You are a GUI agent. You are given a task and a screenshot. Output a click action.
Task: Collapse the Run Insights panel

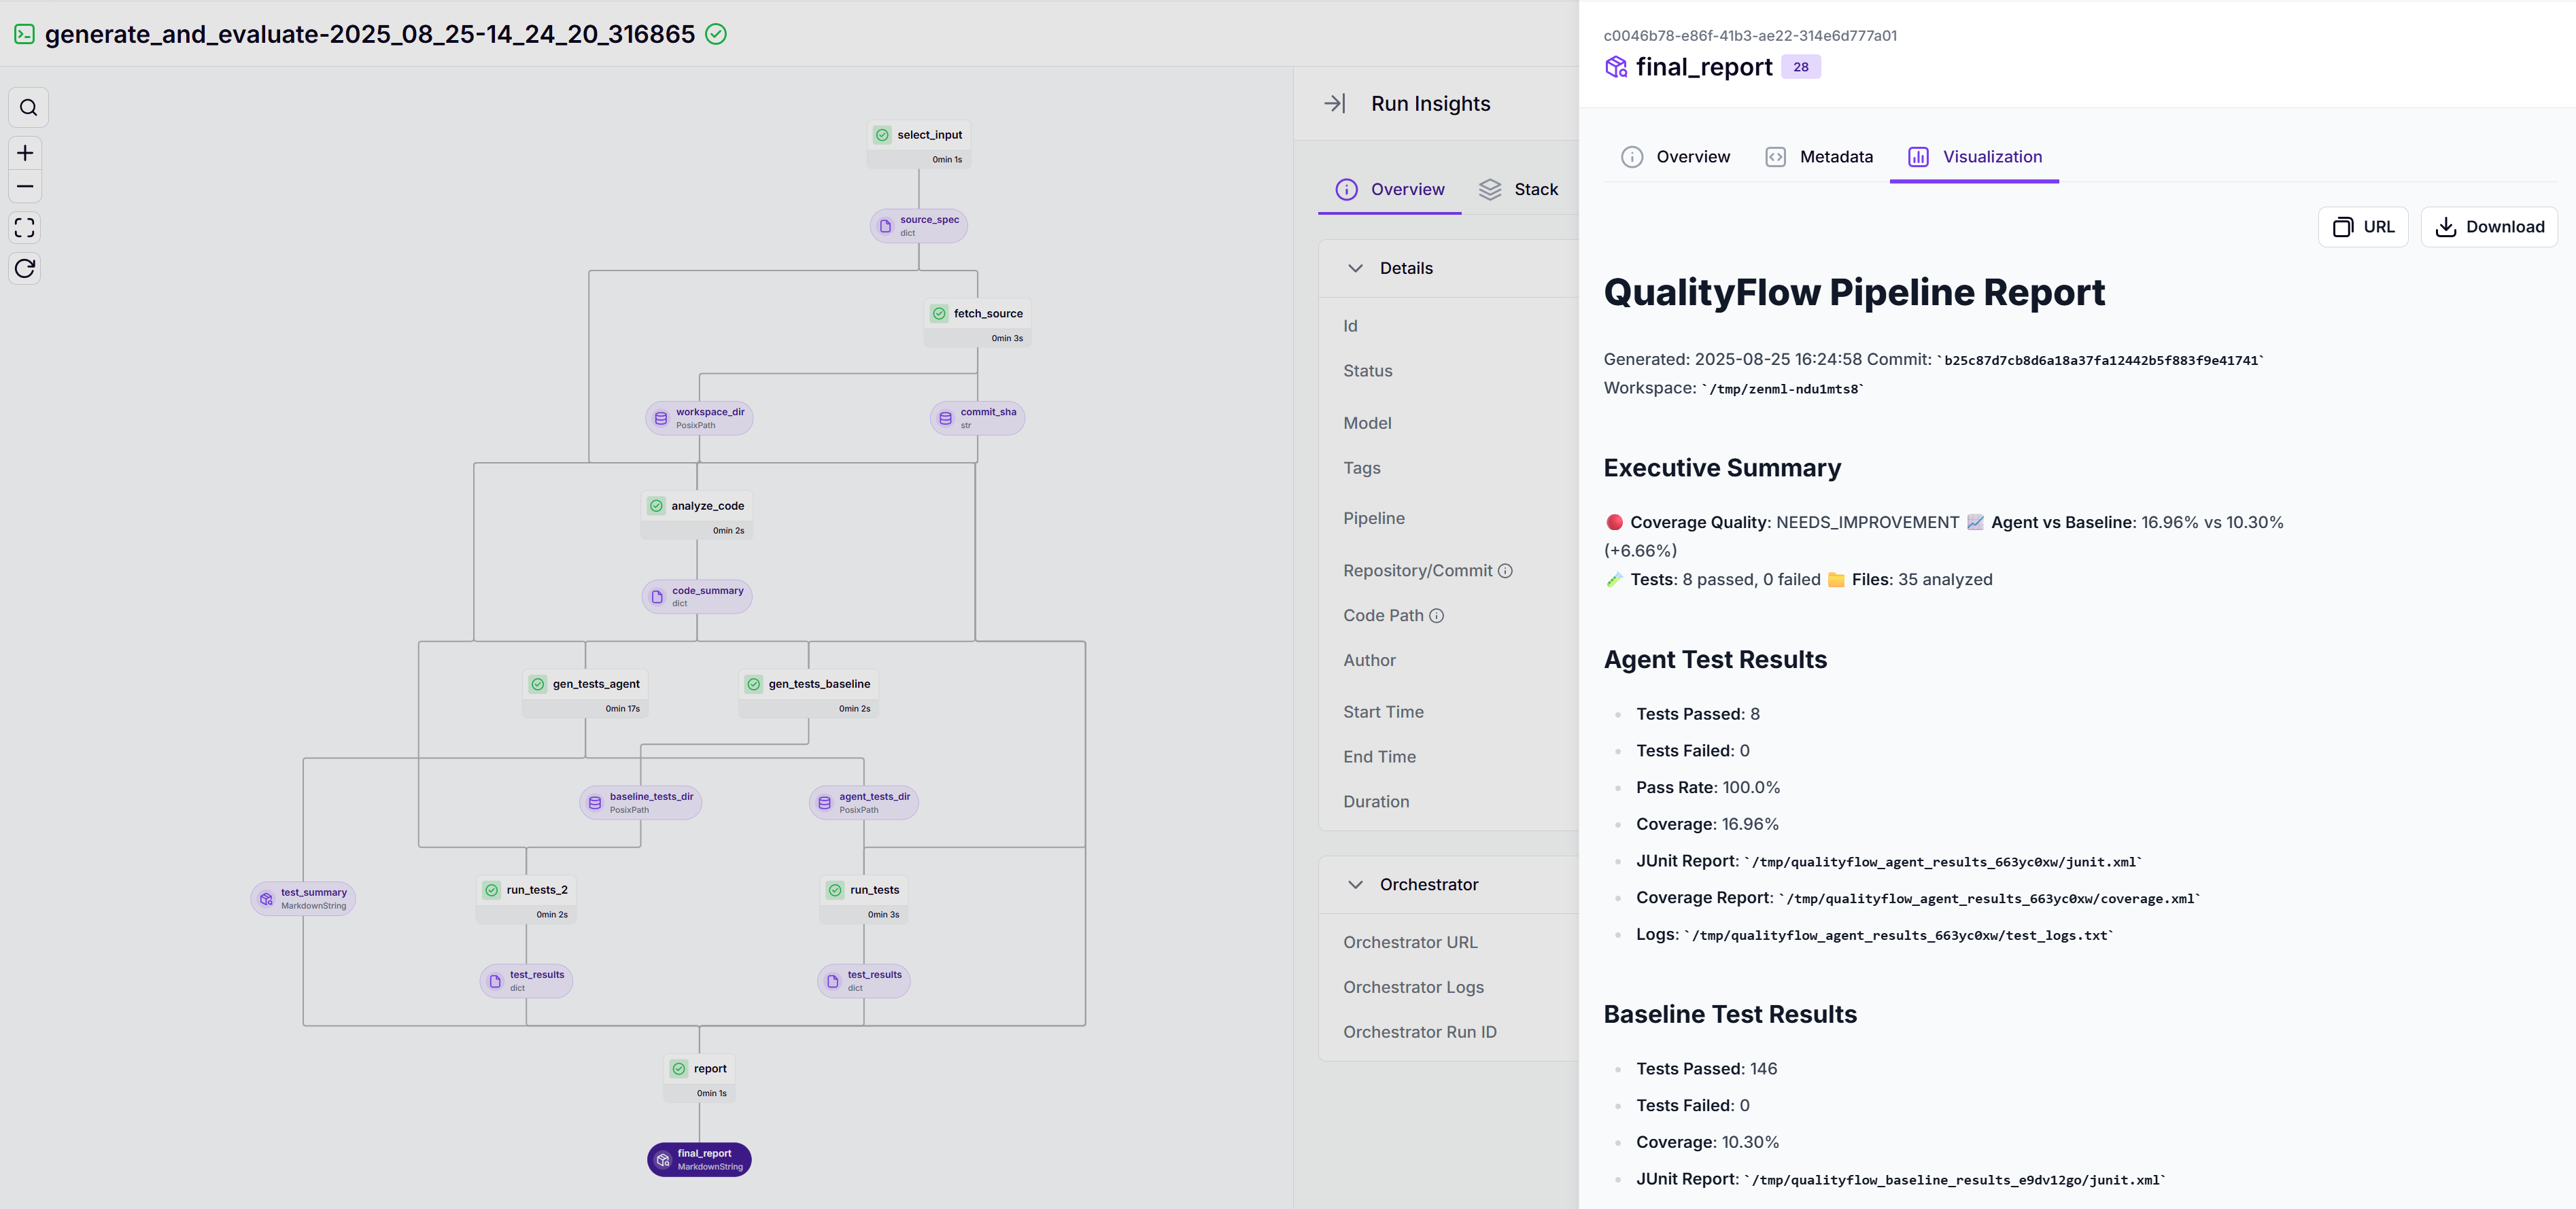1335,102
